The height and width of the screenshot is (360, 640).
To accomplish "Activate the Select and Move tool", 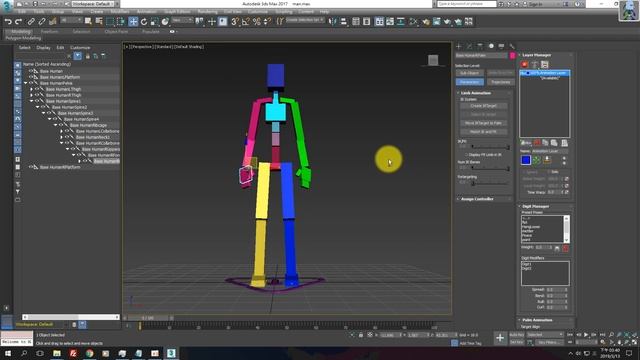I will [x=133, y=21].
